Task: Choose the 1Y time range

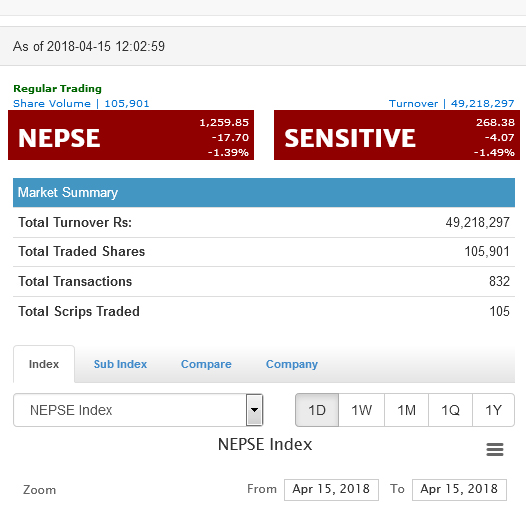Action: point(493,410)
